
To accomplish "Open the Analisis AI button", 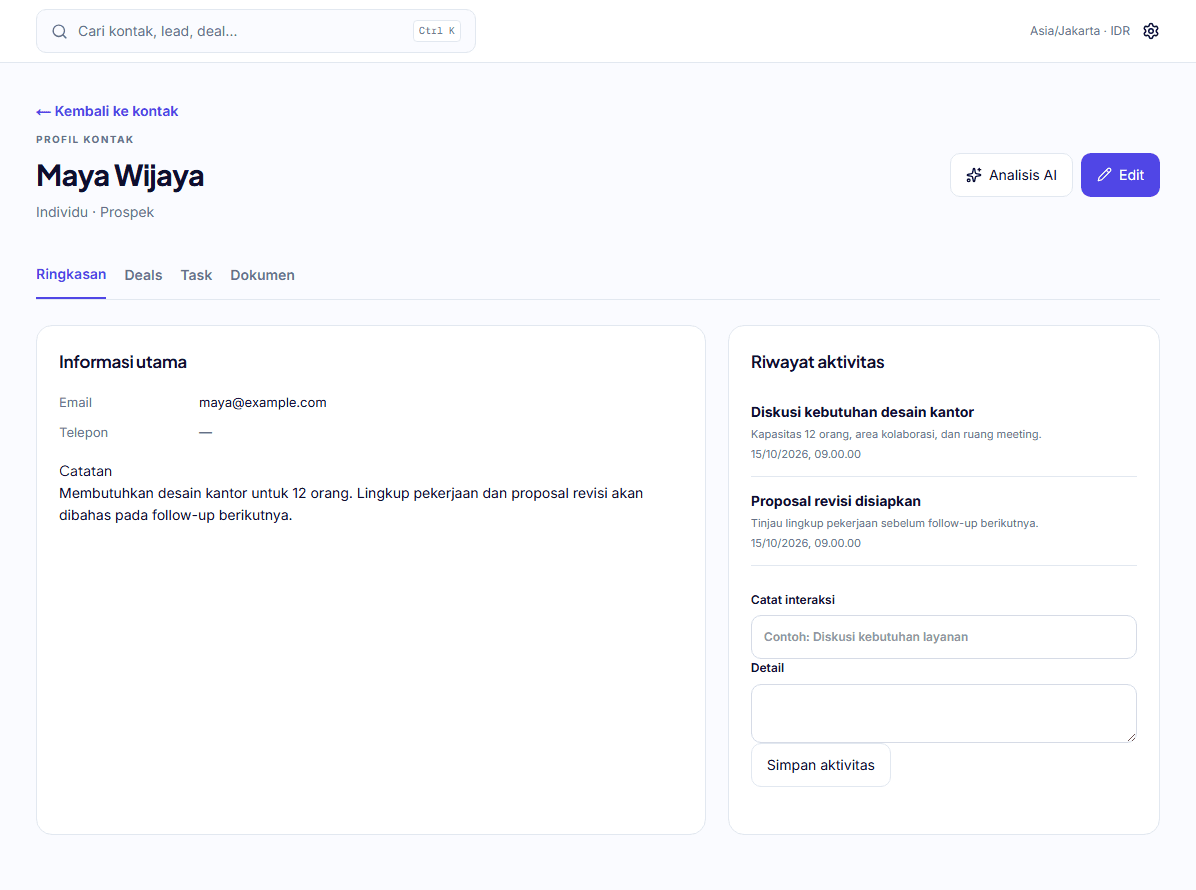I will pyautogui.click(x=1011, y=175).
